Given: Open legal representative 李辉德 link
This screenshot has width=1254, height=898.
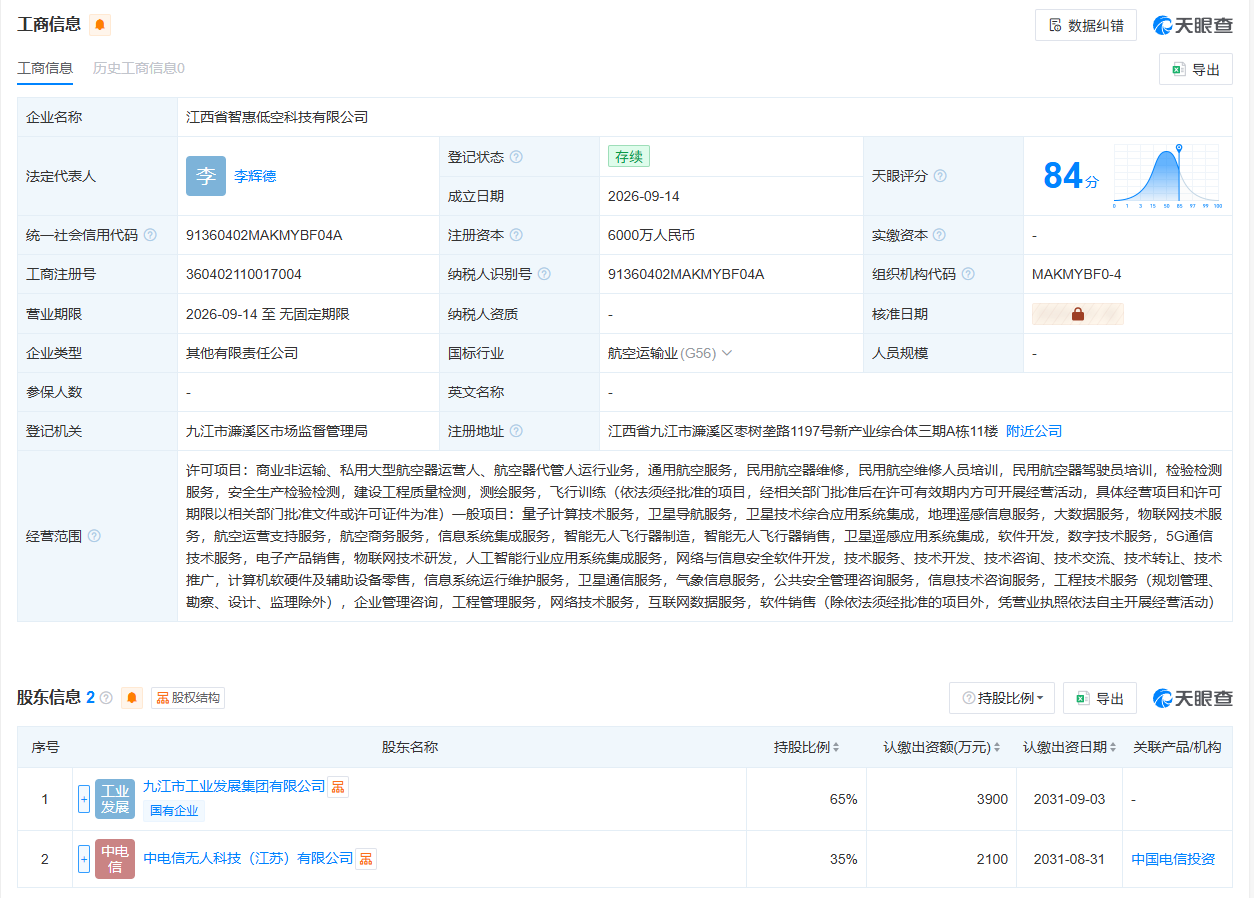Looking at the screenshot, I should click(255, 176).
